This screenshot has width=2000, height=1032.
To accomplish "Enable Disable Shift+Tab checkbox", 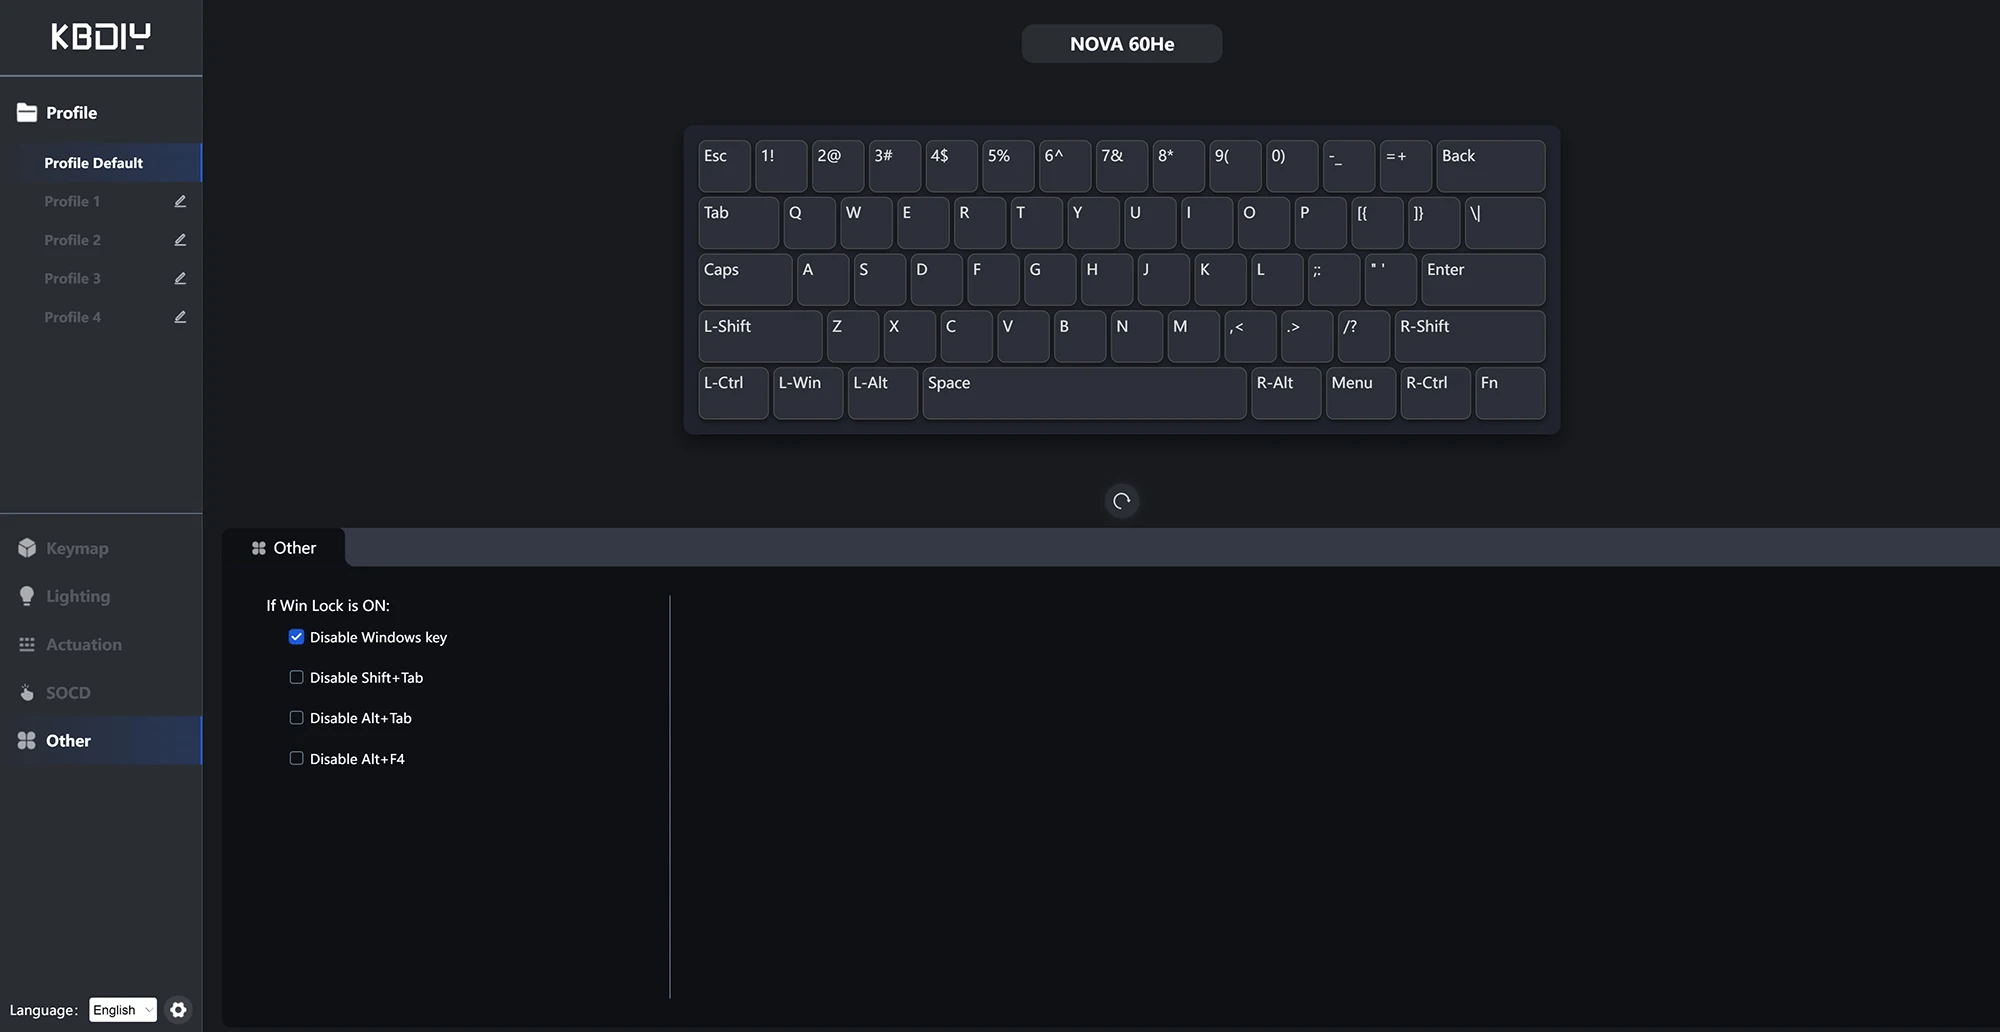I will point(296,677).
